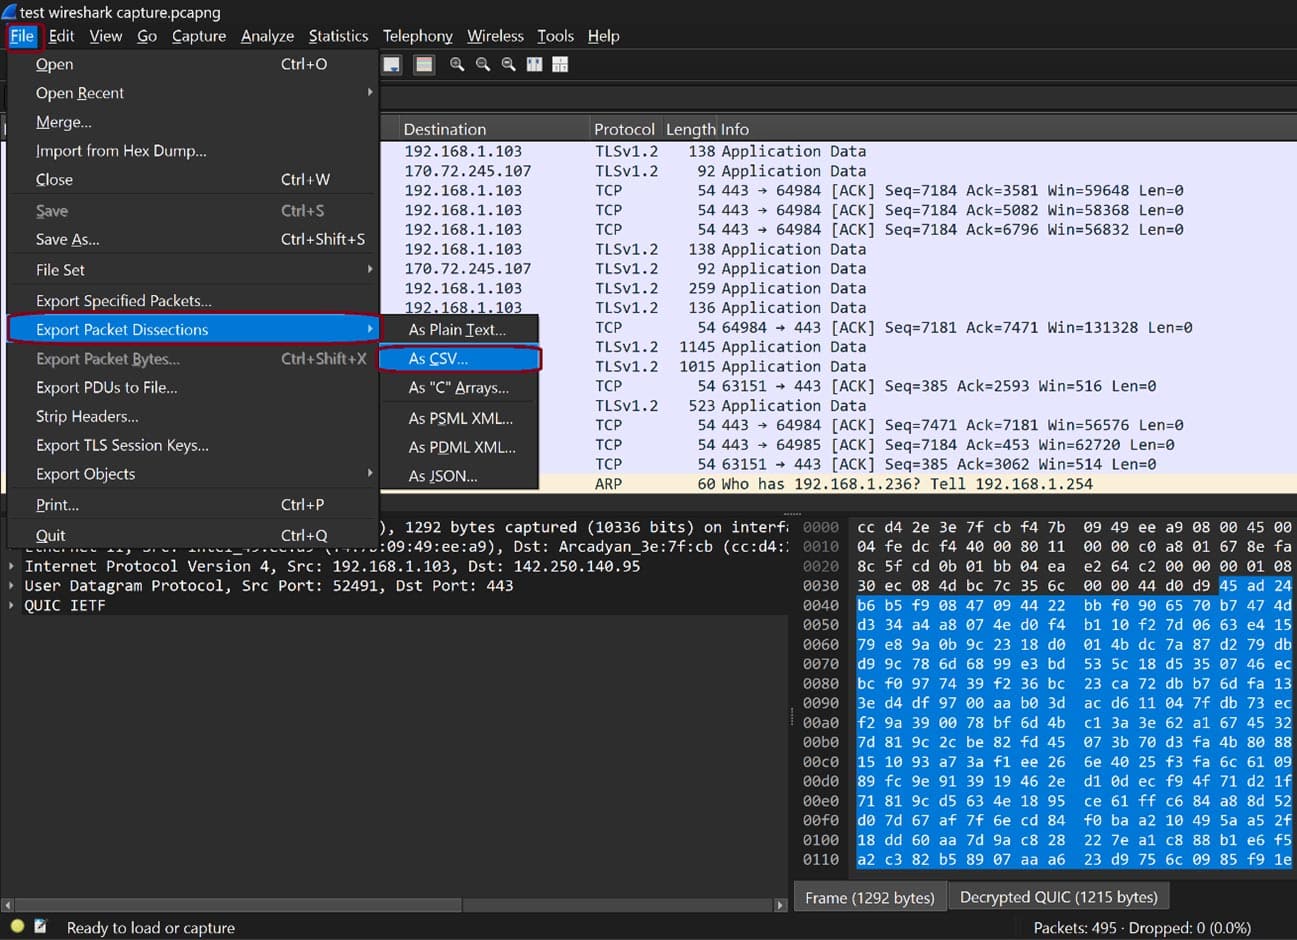Screen dimensions: 1297x940
Task: Click the zoom out magnifier icon
Action: tap(483, 64)
